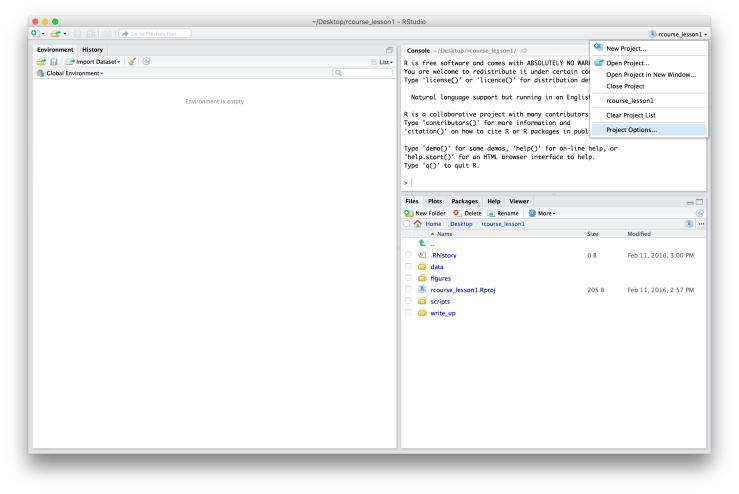Click the ellipsis go-to-directory button
Viewport: 739px width, 494px height.
click(701, 224)
